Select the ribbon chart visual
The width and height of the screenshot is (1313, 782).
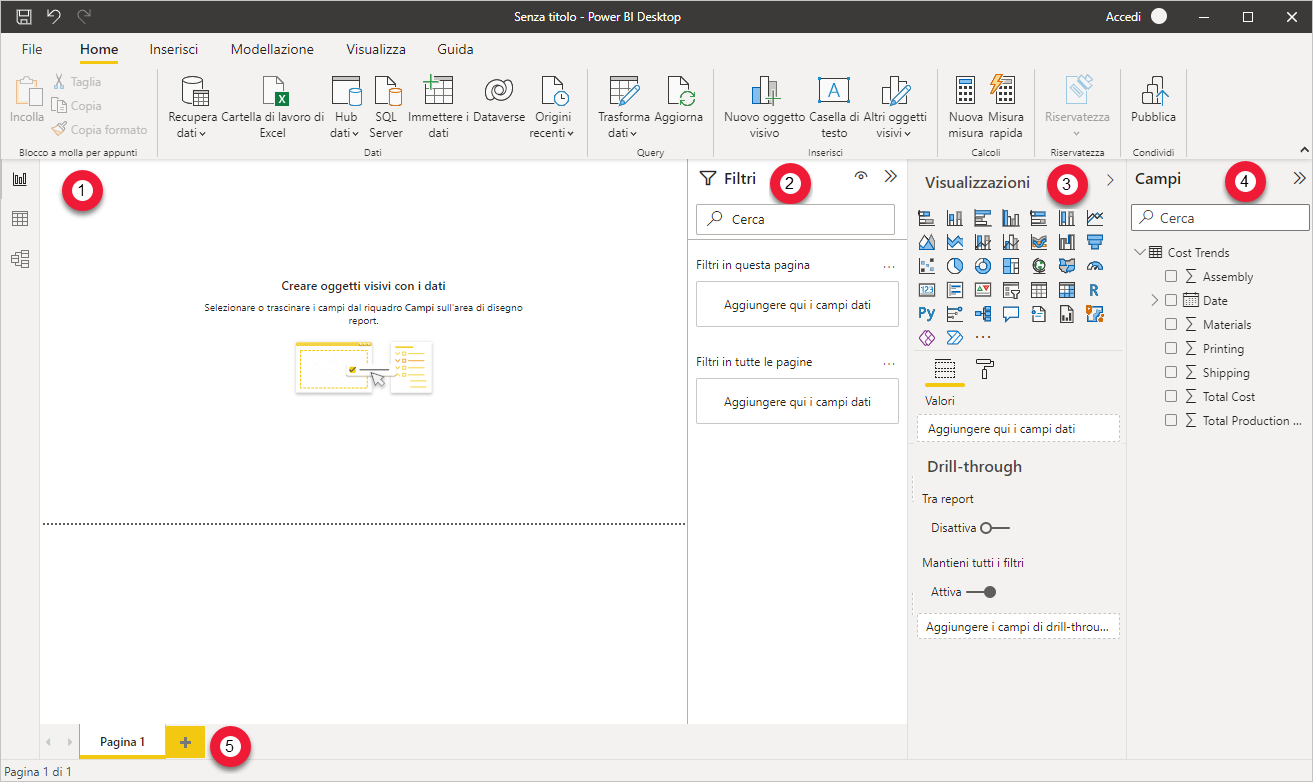[x=1038, y=241]
